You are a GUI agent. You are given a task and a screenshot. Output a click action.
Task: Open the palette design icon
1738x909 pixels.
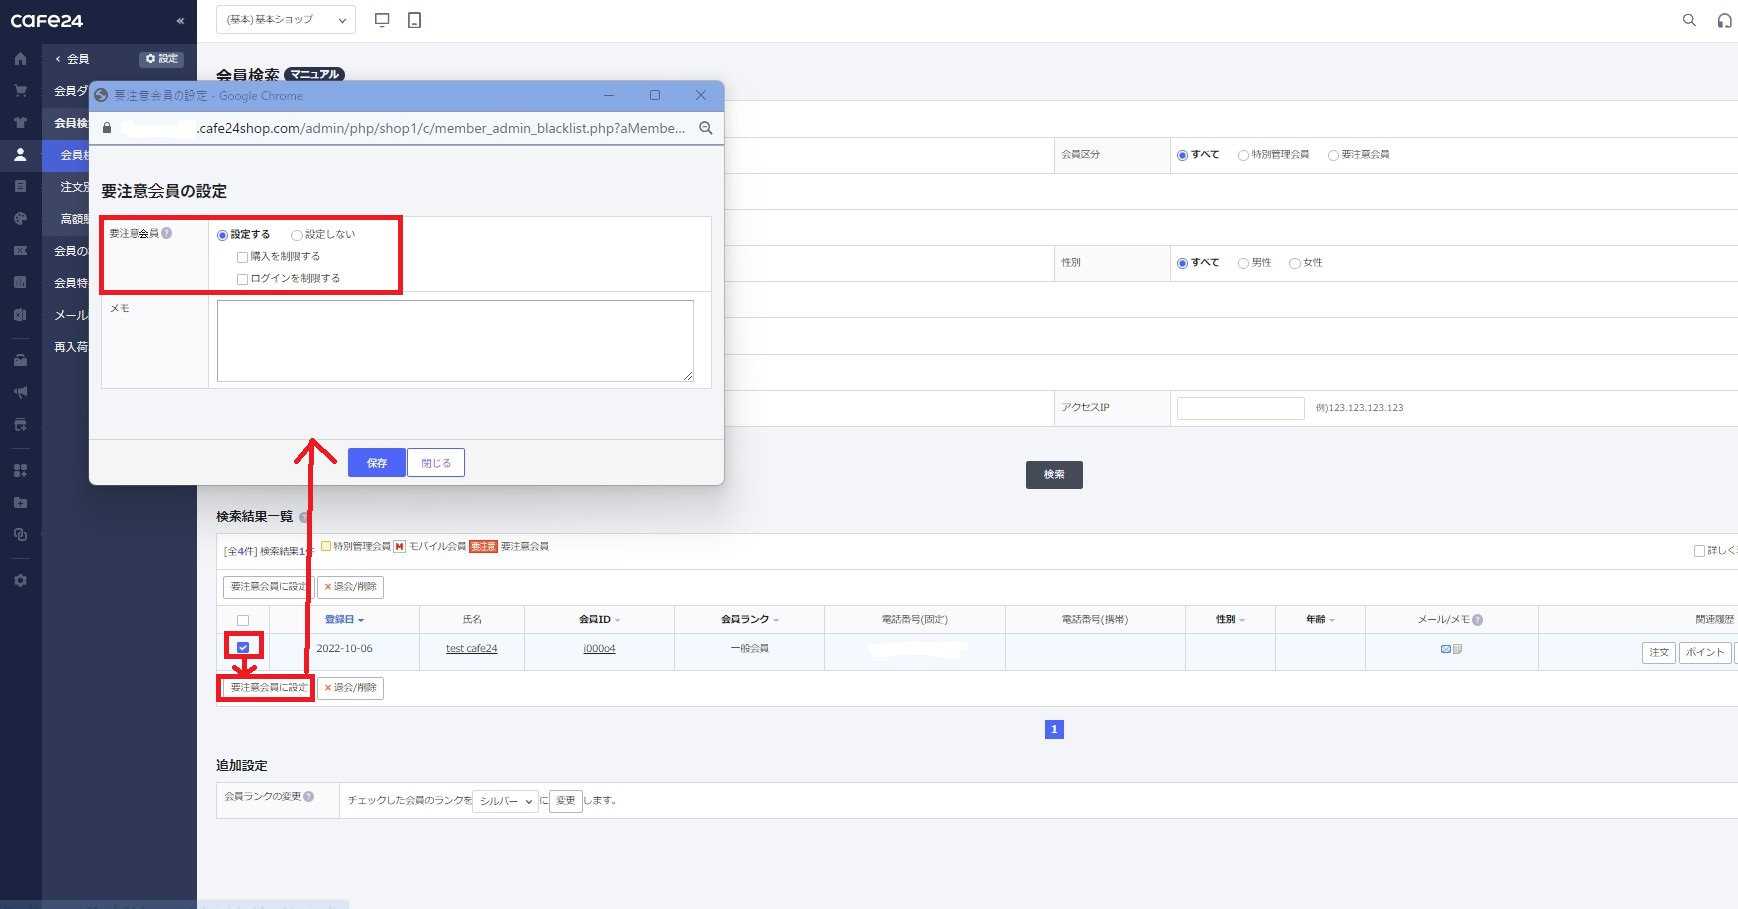20,218
